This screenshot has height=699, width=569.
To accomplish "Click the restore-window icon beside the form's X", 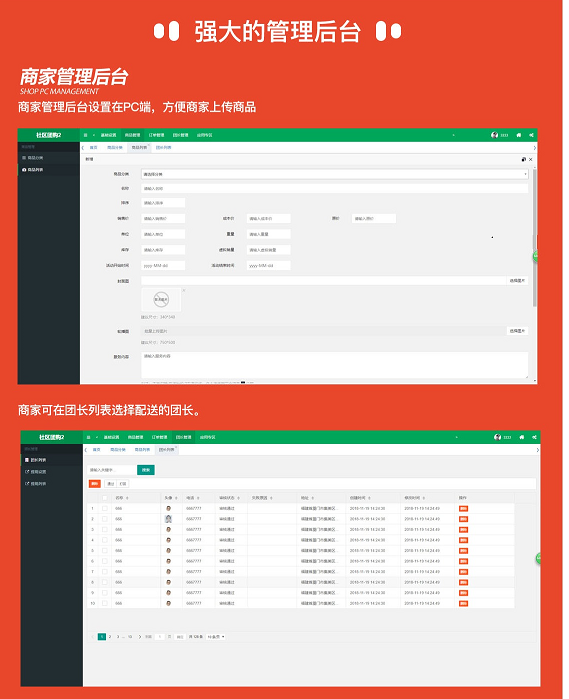I will tap(524, 159).
